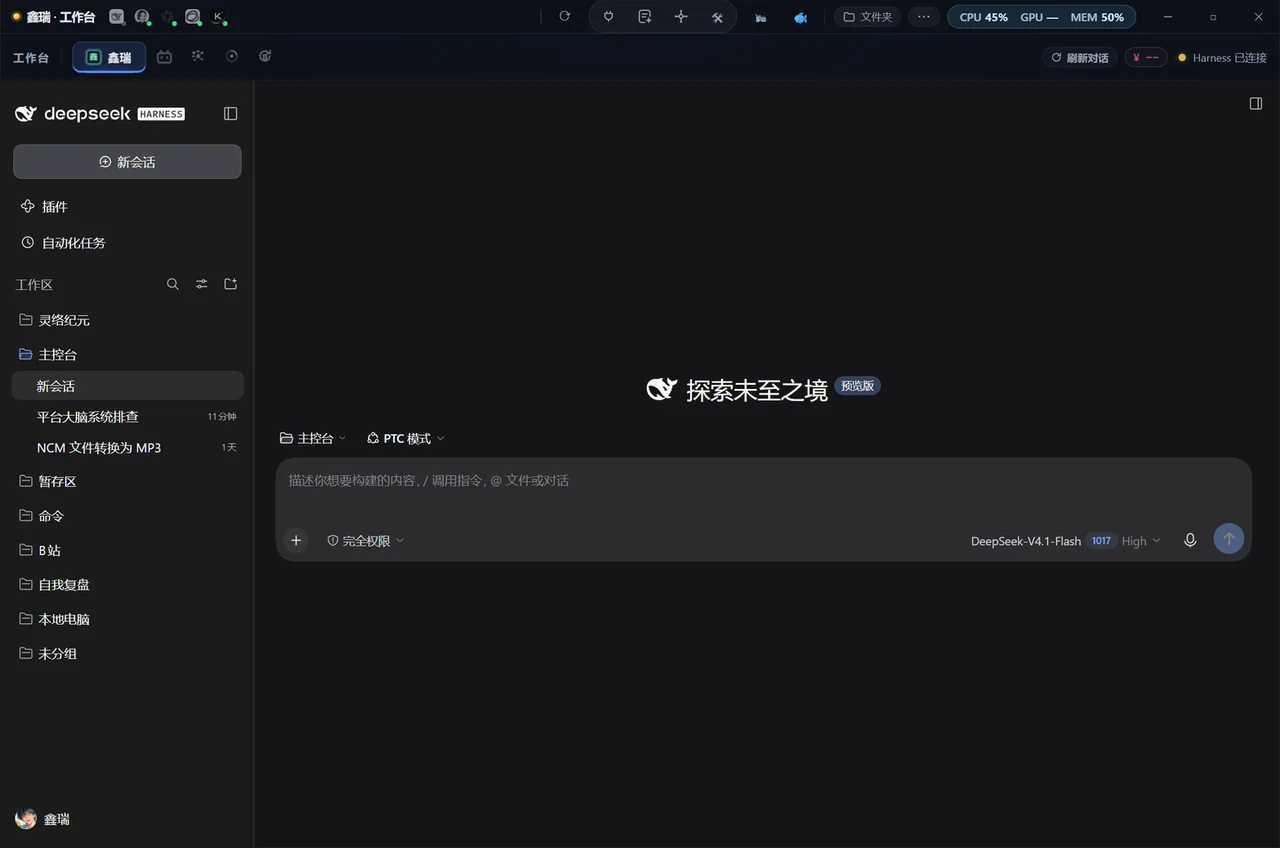Select 新会话 conversation in sidebar list
Viewport: 1280px width, 848px height.
(127, 386)
